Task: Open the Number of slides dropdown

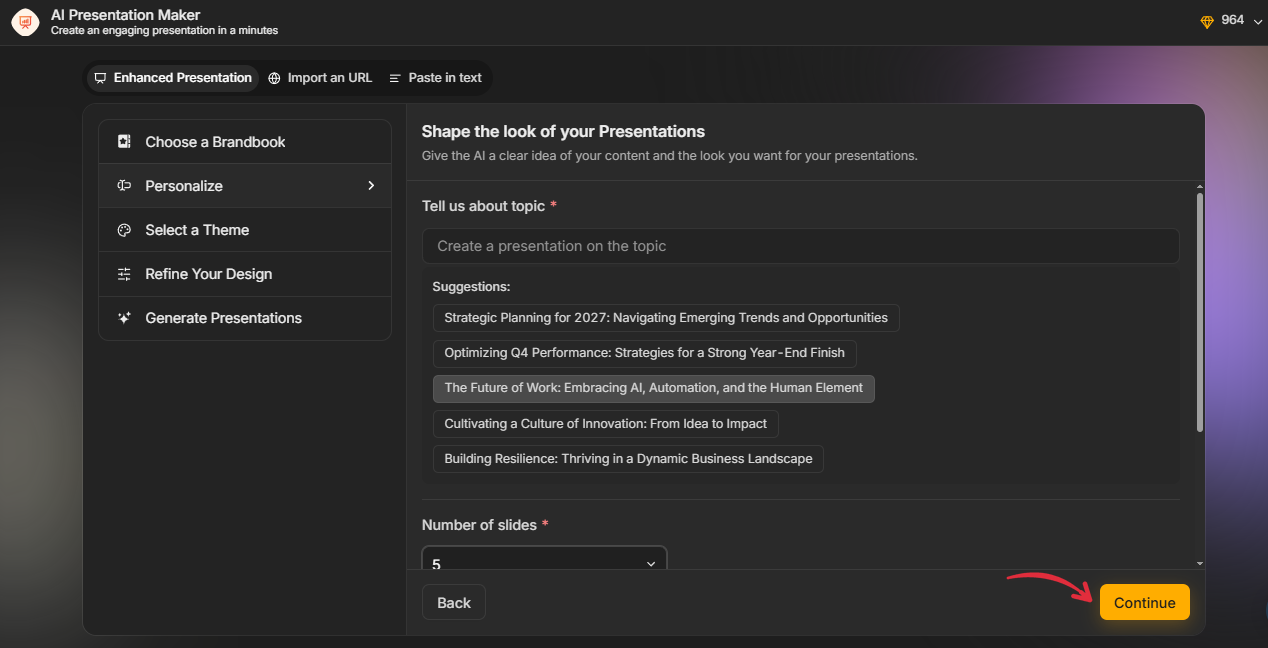Action: coord(544,560)
